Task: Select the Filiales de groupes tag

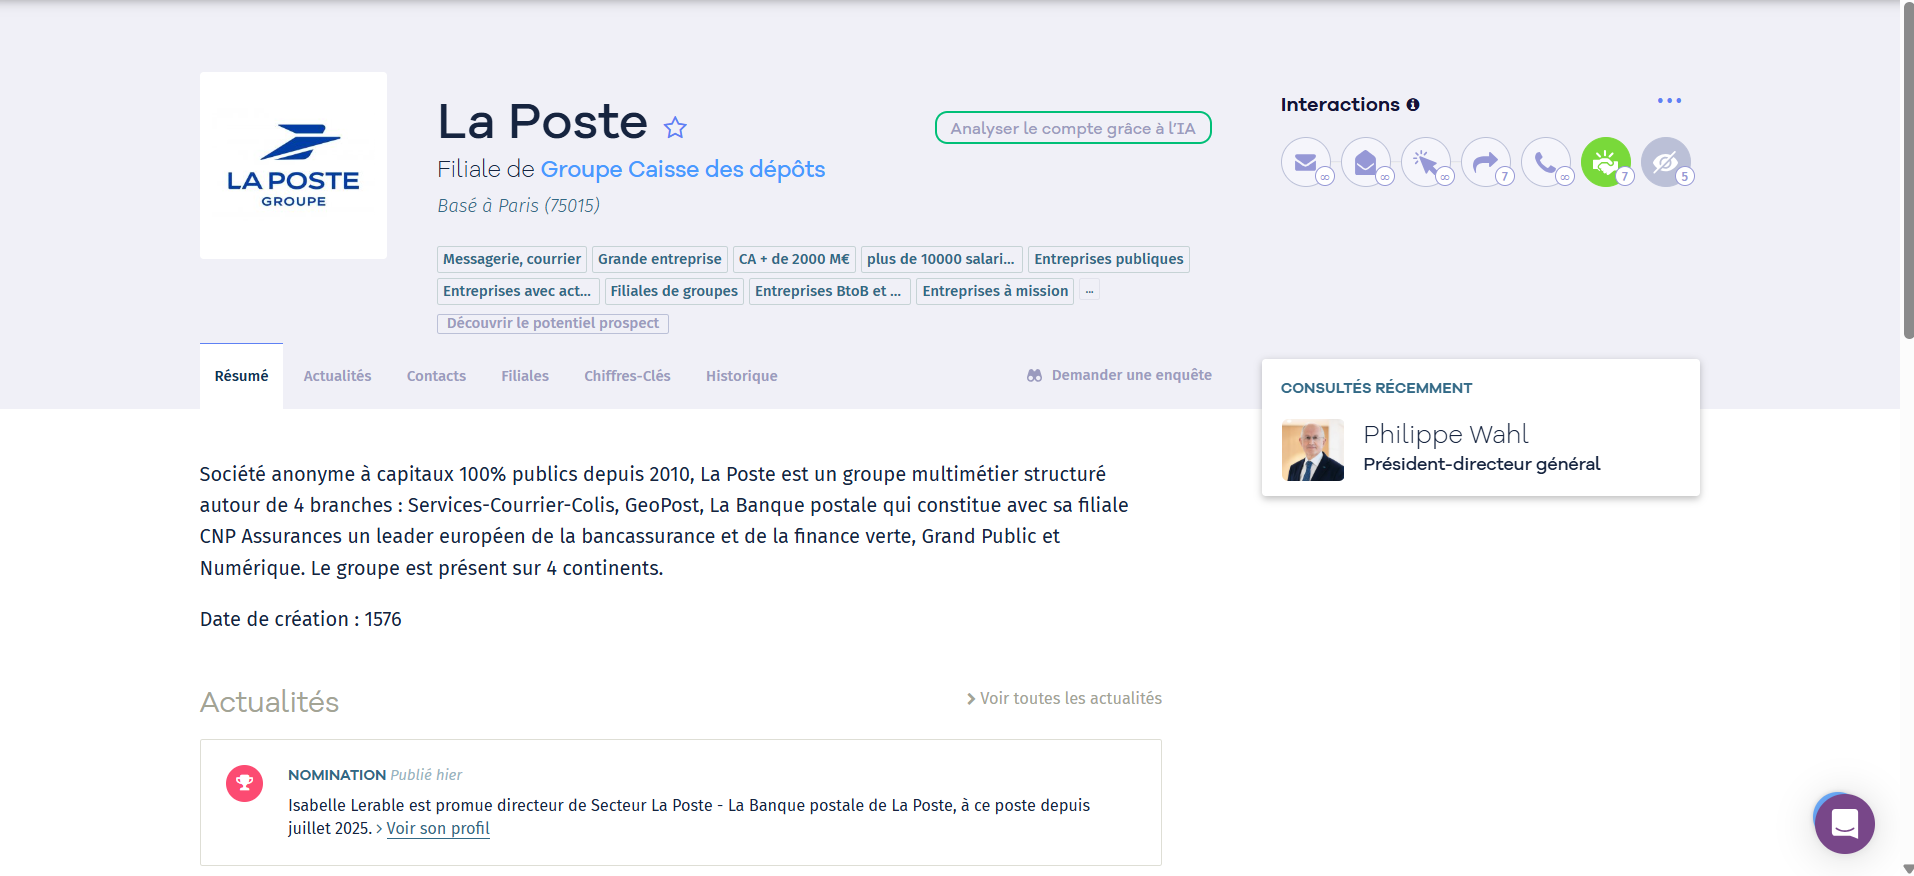Action: pos(674,291)
